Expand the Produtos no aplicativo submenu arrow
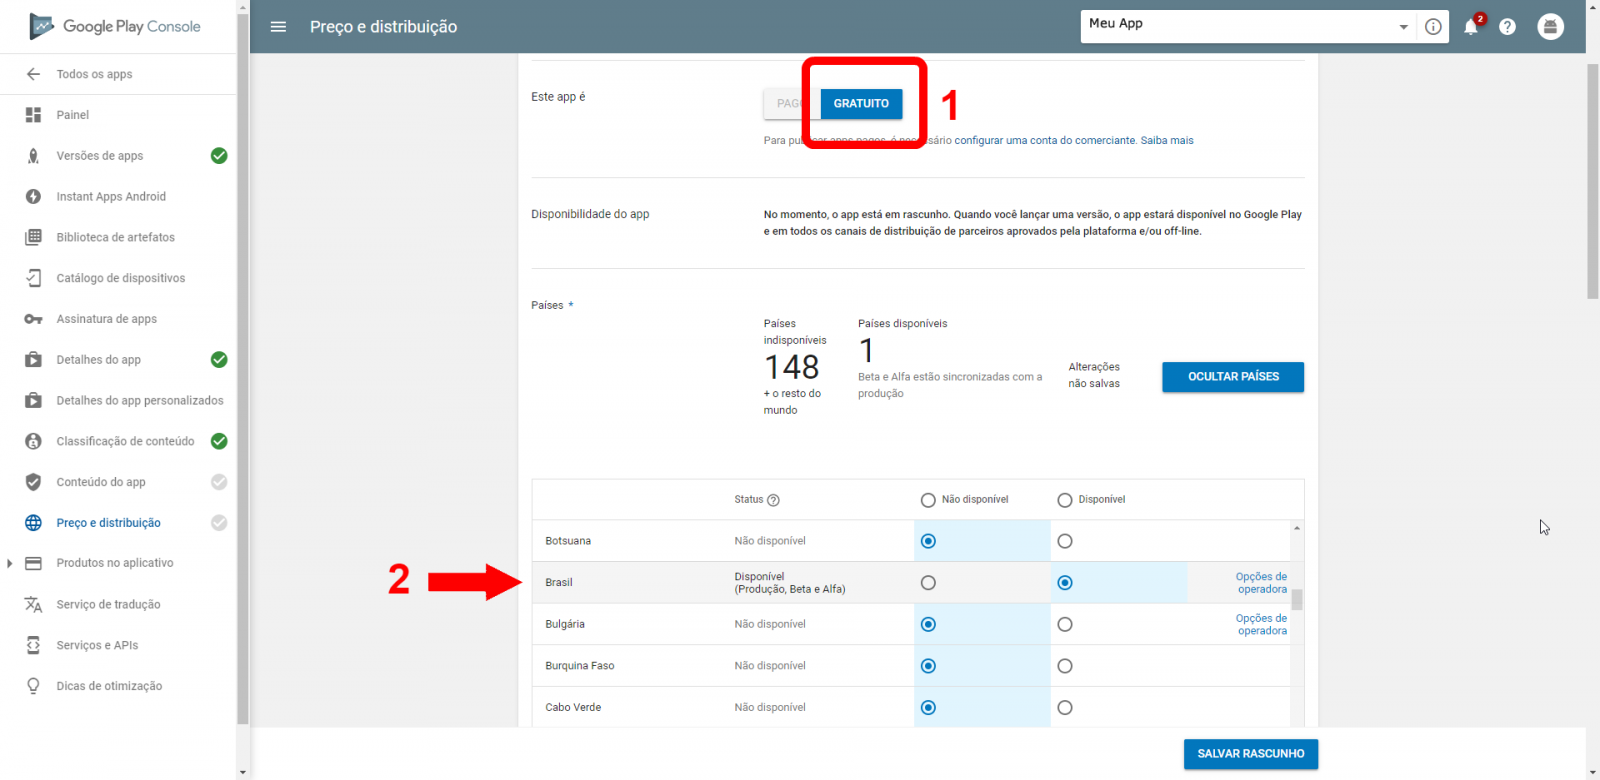This screenshot has height=780, width=1600. (10, 564)
